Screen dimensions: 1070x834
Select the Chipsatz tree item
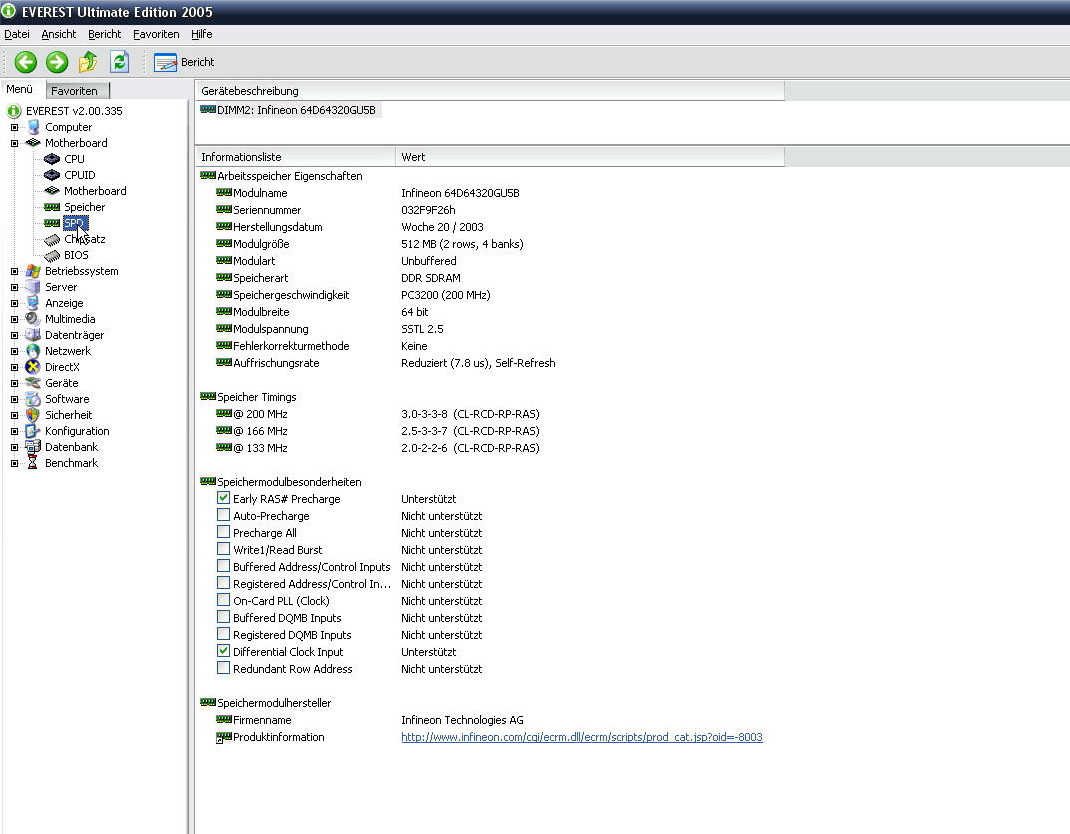tap(85, 239)
